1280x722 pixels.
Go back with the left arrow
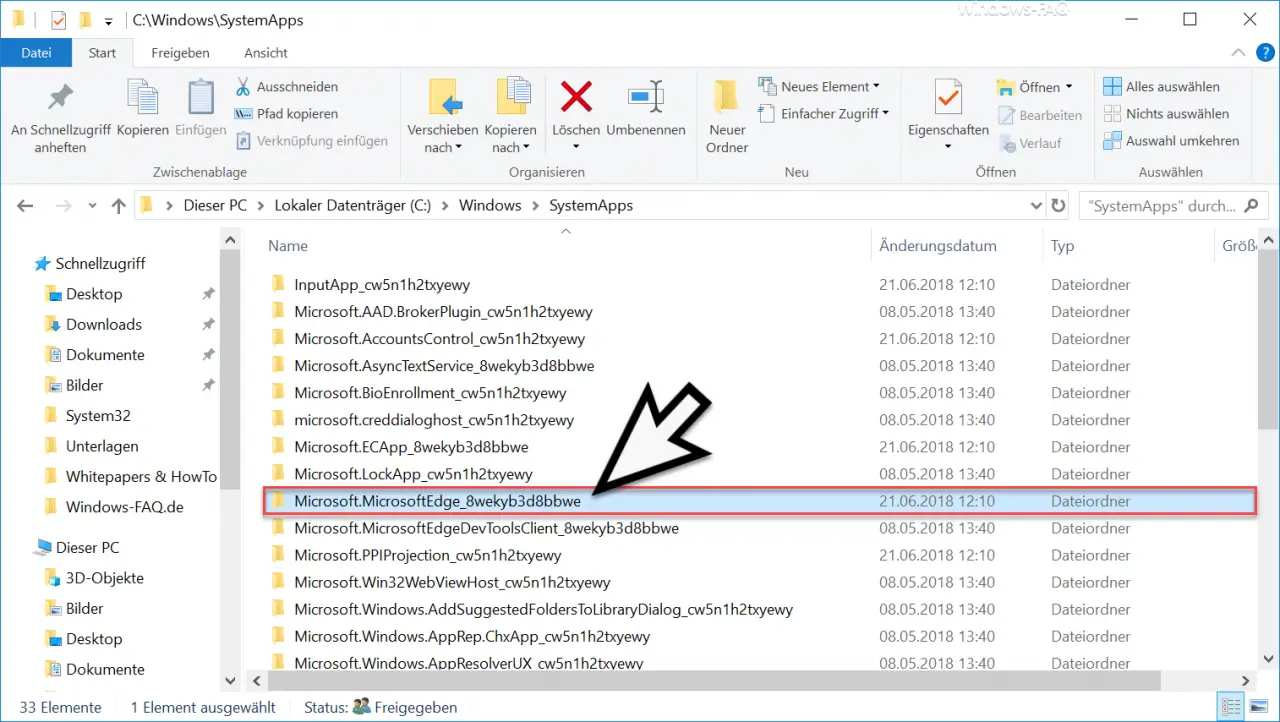click(x=26, y=206)
